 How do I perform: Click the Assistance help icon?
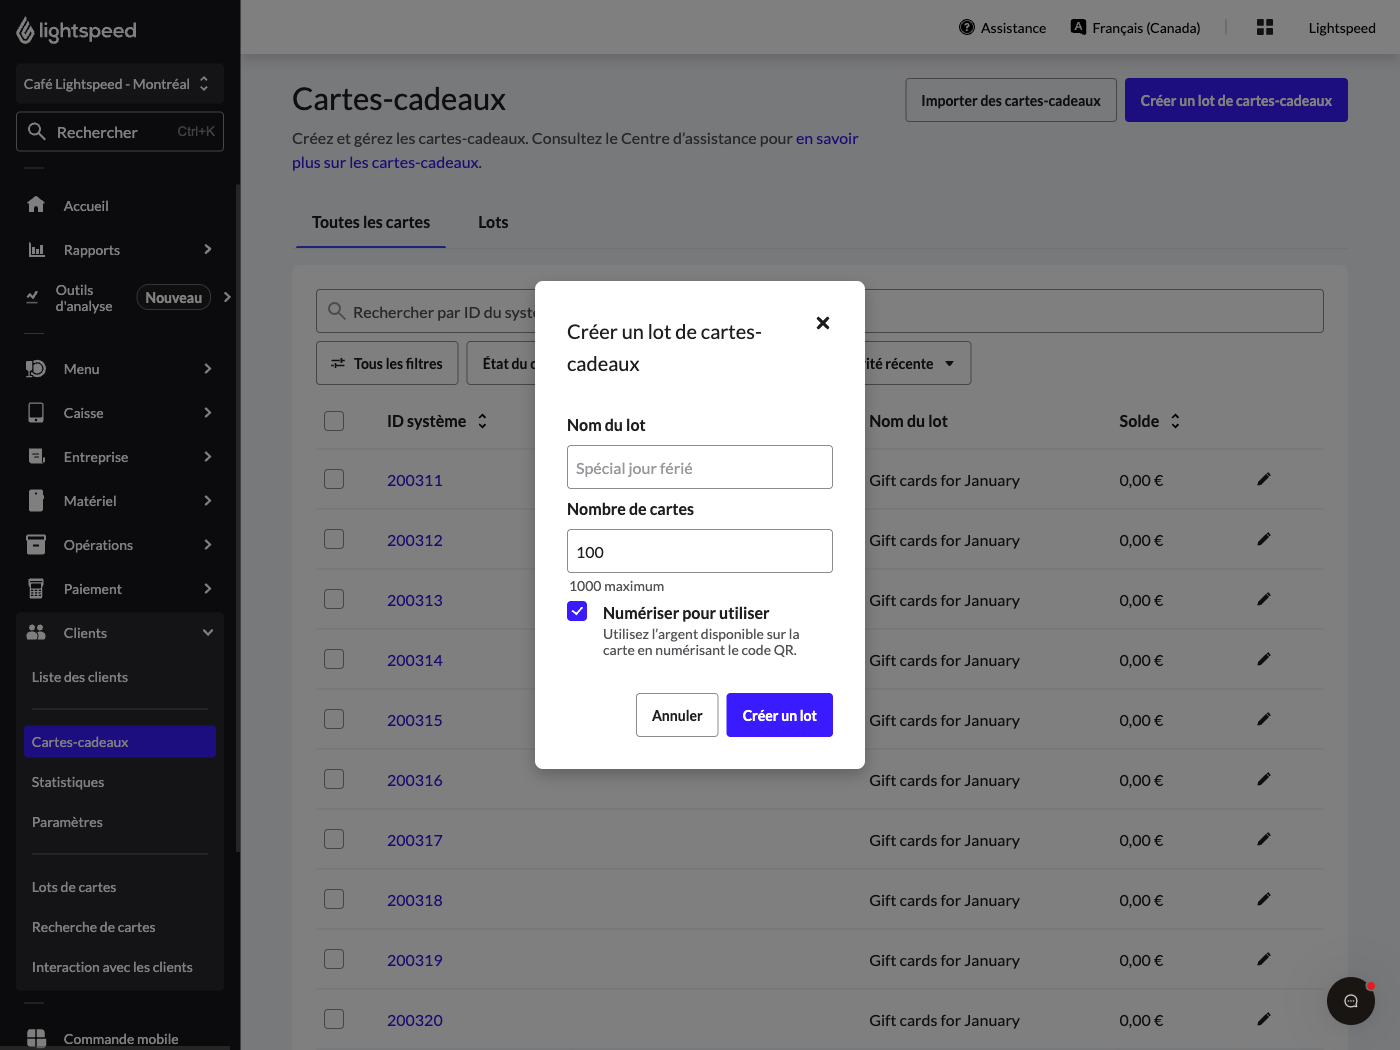click(967, 27)
